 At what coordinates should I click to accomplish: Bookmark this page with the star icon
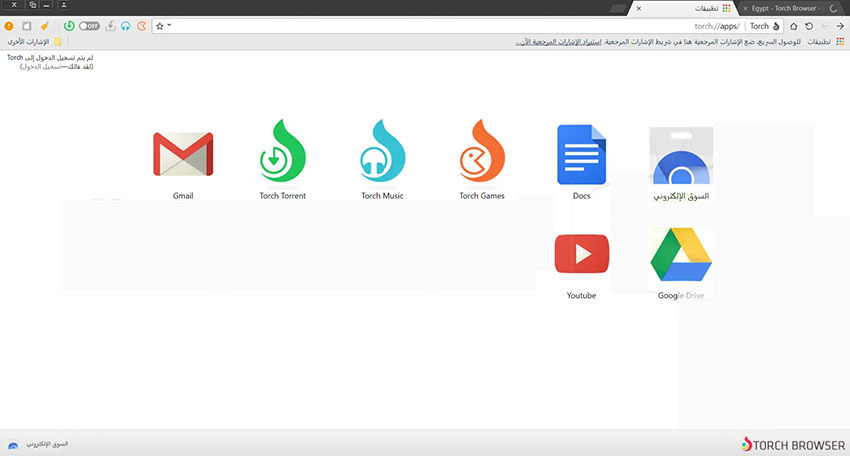point(160,25)
